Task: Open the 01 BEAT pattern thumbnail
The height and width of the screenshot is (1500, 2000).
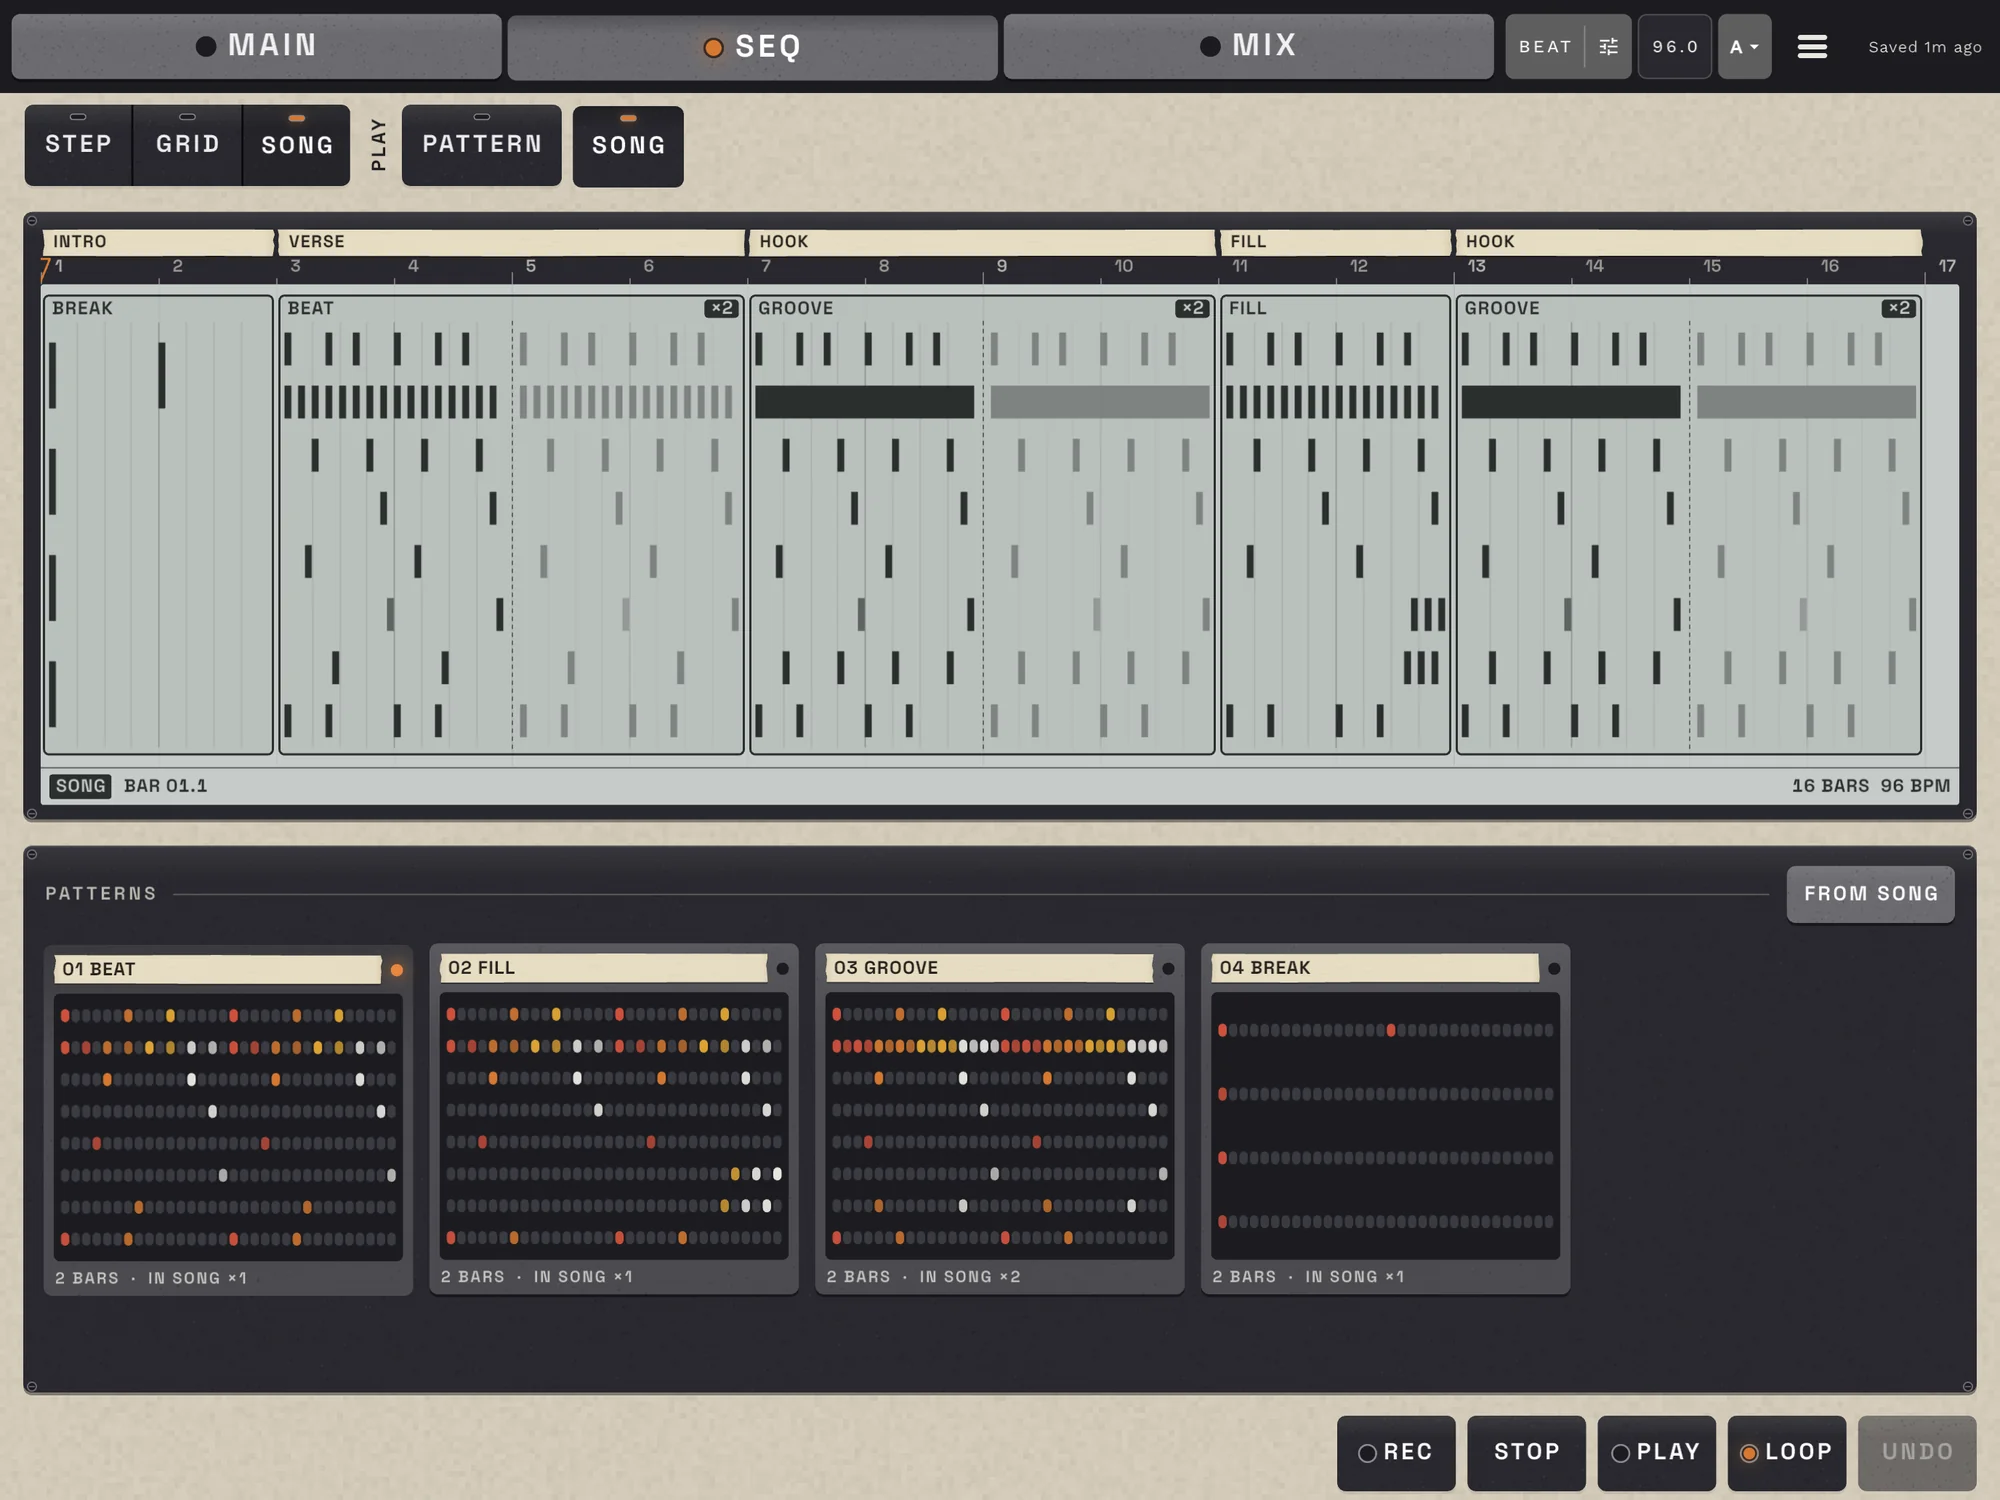Action: tap(228, 1127)
